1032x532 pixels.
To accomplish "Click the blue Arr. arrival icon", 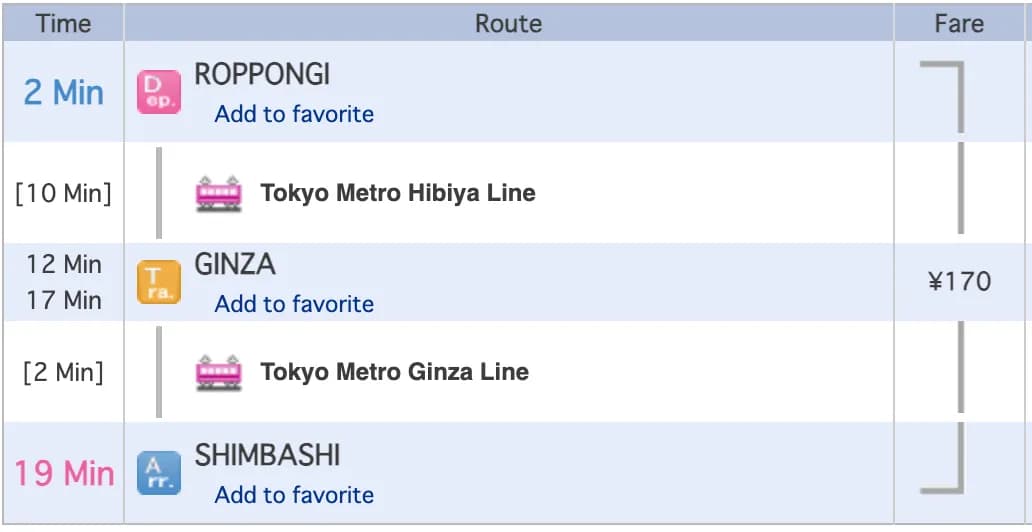I will (159, 473).
